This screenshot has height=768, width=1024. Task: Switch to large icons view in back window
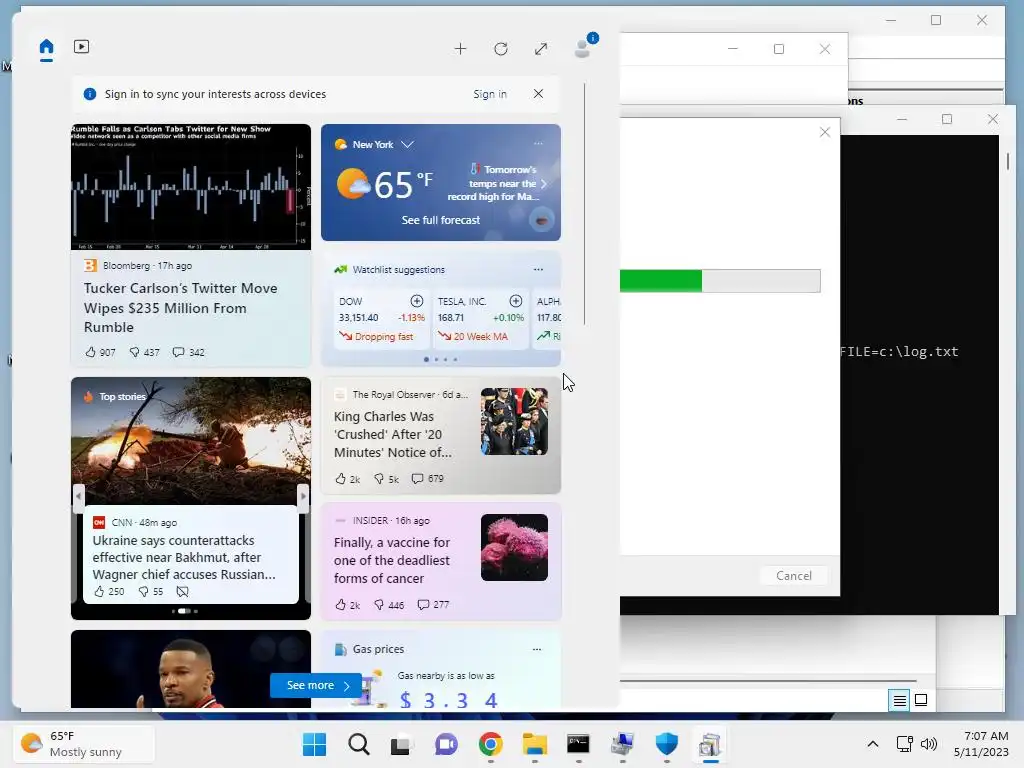tap(921, 701)
